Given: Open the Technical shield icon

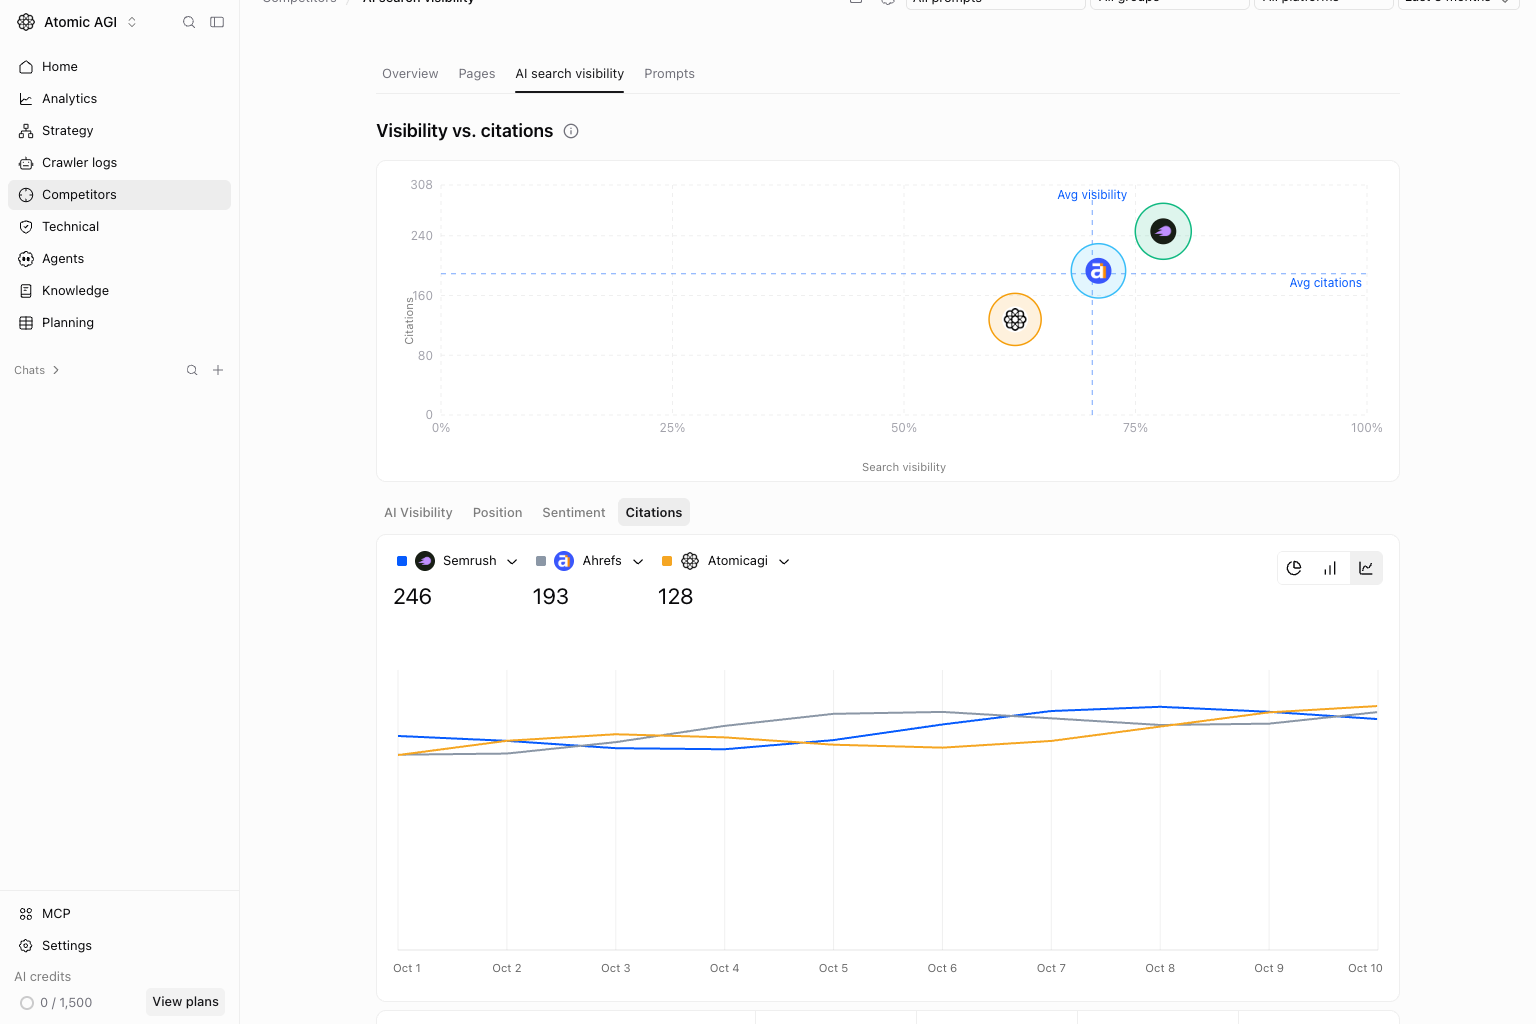Looking at the screenshot, I should [26, 227].
